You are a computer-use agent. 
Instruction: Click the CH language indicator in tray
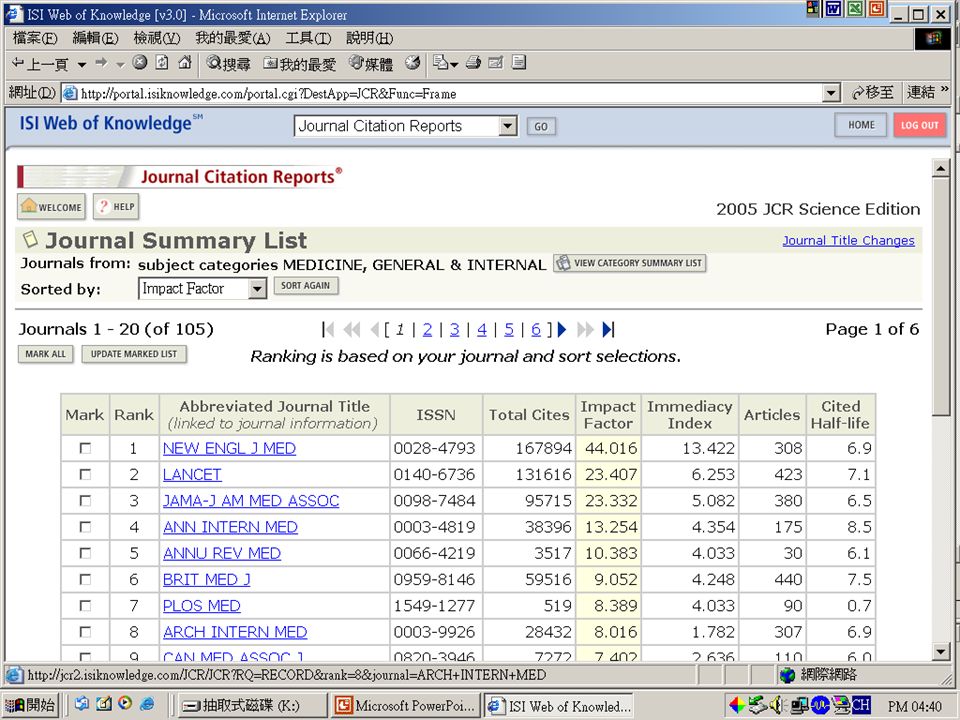(x=861, y=705)
